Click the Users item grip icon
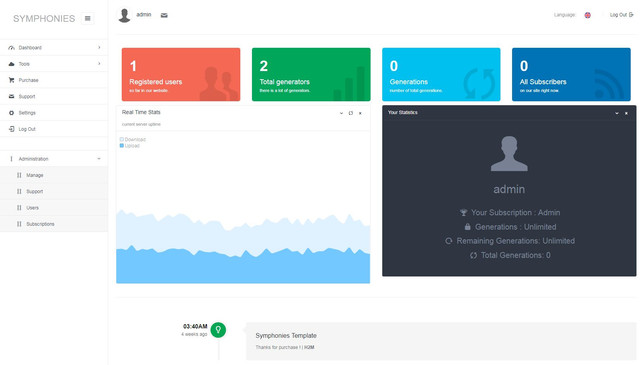This screenshot has height=365, width=640. pos(19,208)
